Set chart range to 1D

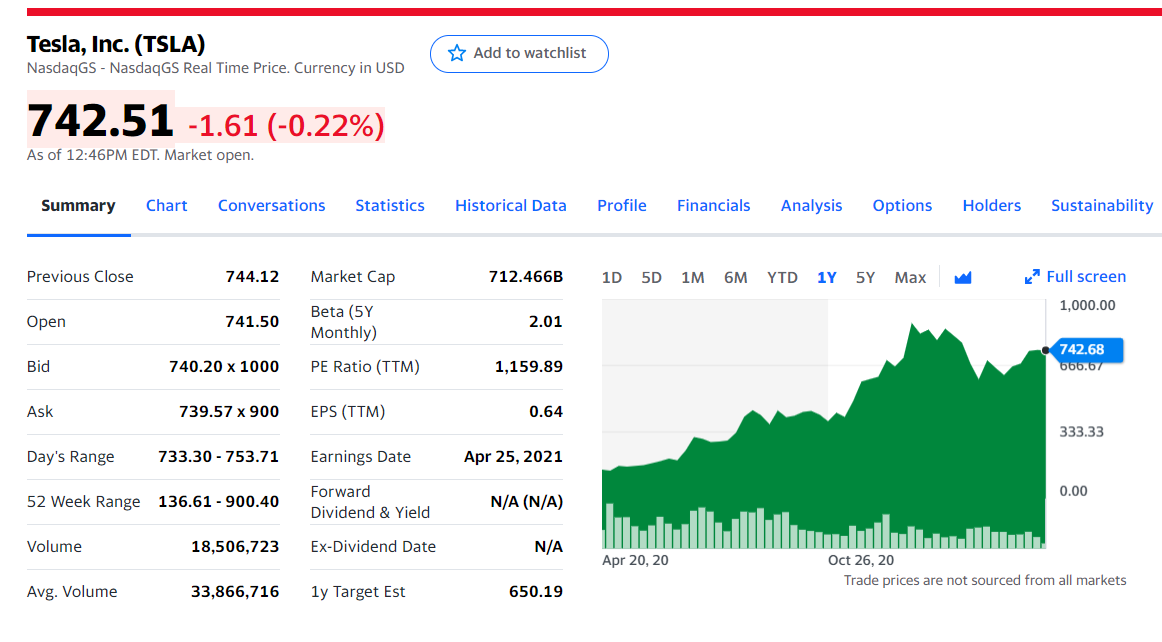[x=611, y=277]
